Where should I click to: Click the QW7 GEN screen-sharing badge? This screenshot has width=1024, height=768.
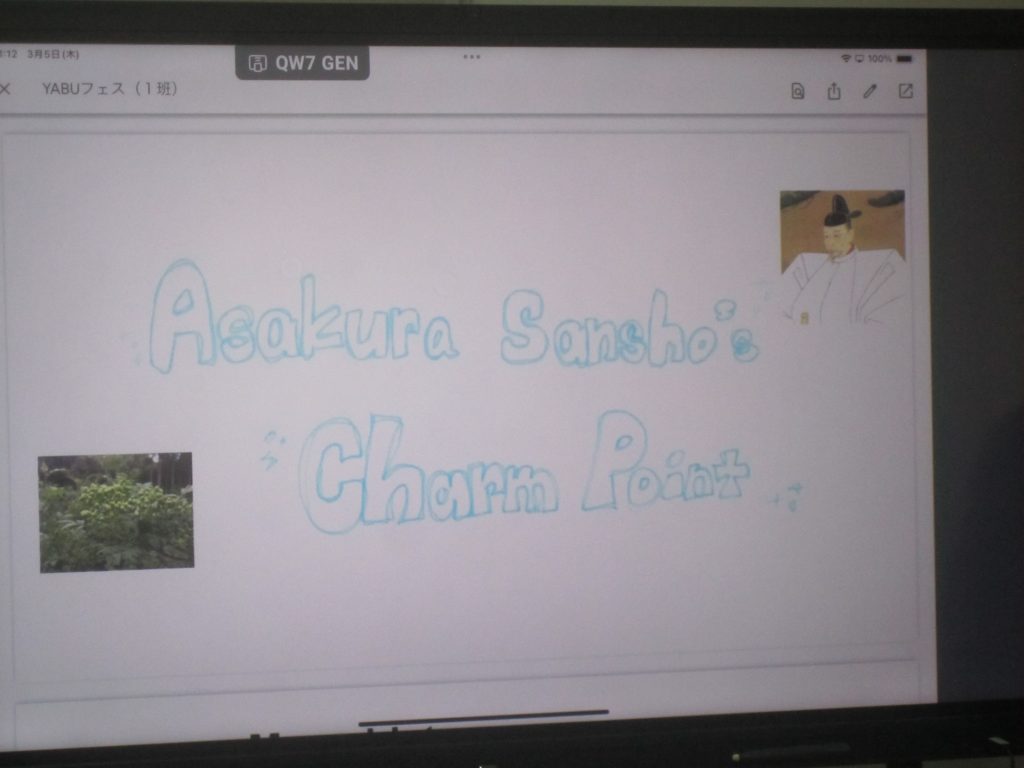point(302,63)
